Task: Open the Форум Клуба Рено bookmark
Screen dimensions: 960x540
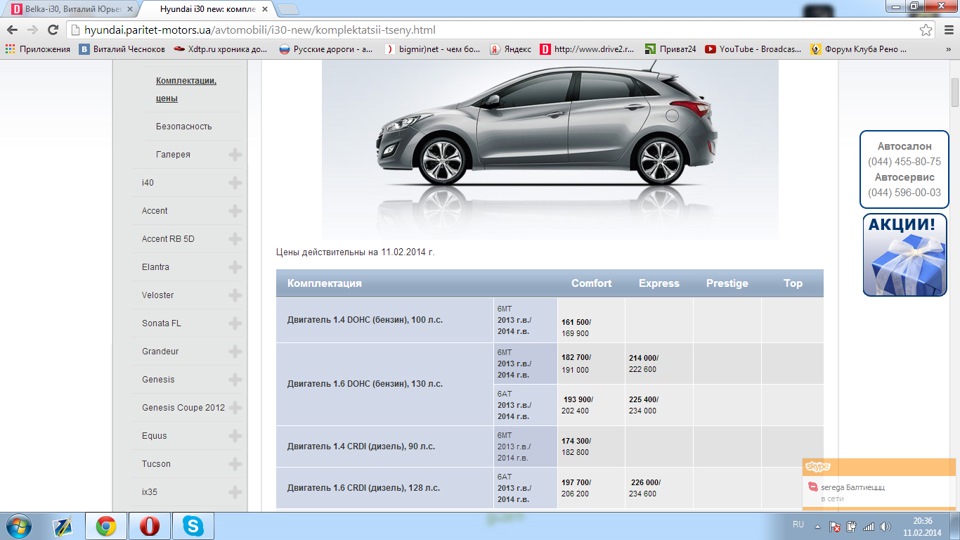Action: 858,49
